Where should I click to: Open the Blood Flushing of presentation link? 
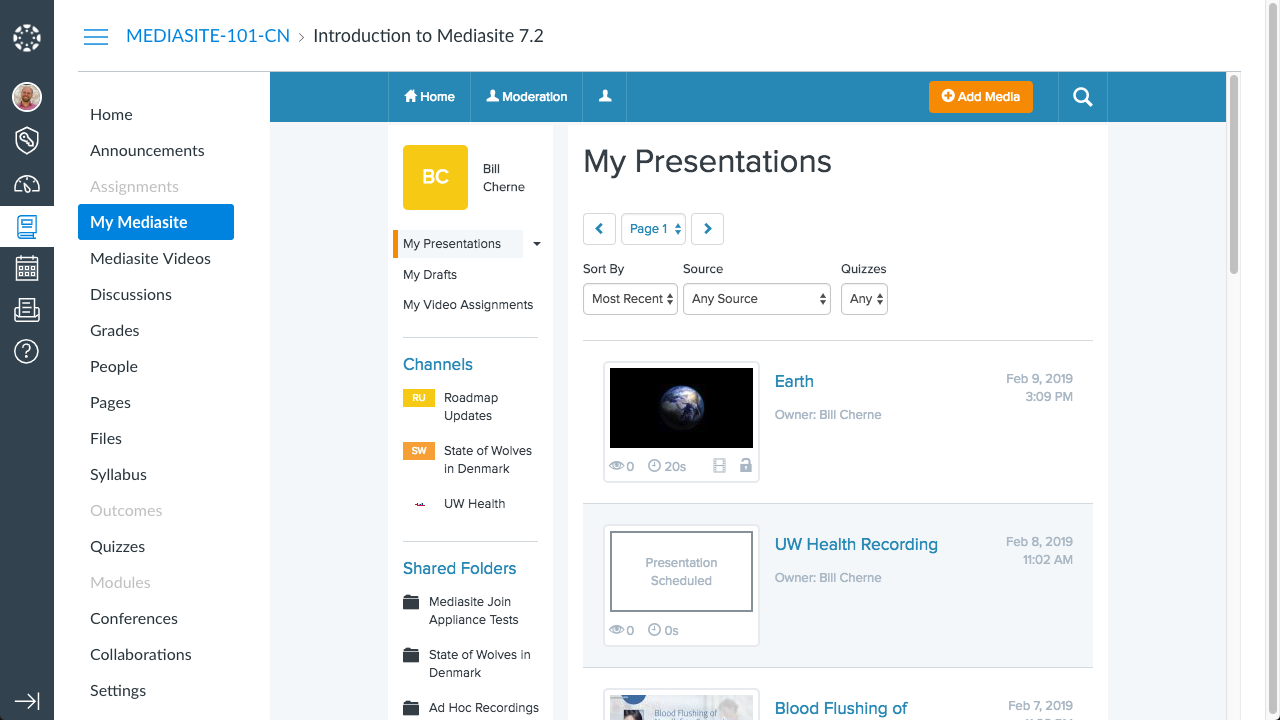click(x=841, y=708)
